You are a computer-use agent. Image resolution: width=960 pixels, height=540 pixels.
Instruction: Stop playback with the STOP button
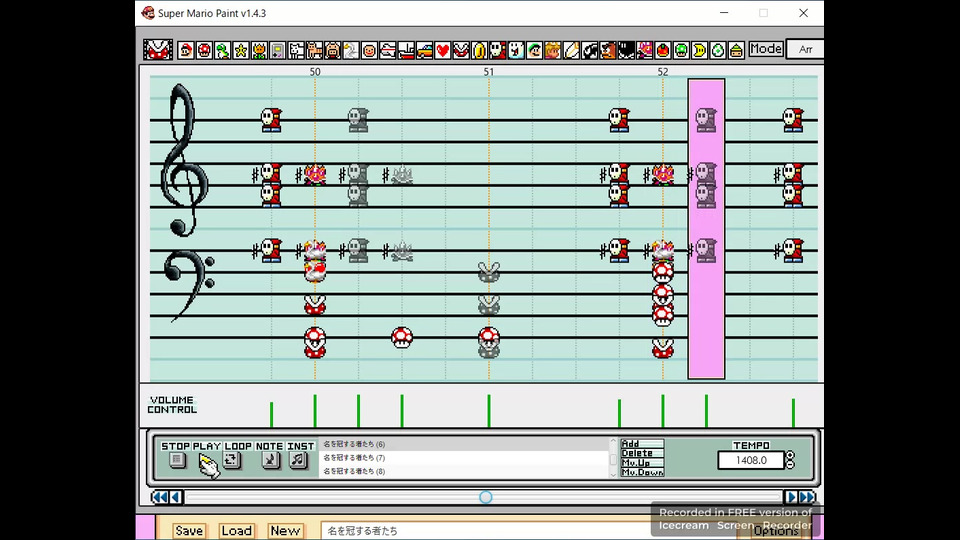(x=177, y=460)
